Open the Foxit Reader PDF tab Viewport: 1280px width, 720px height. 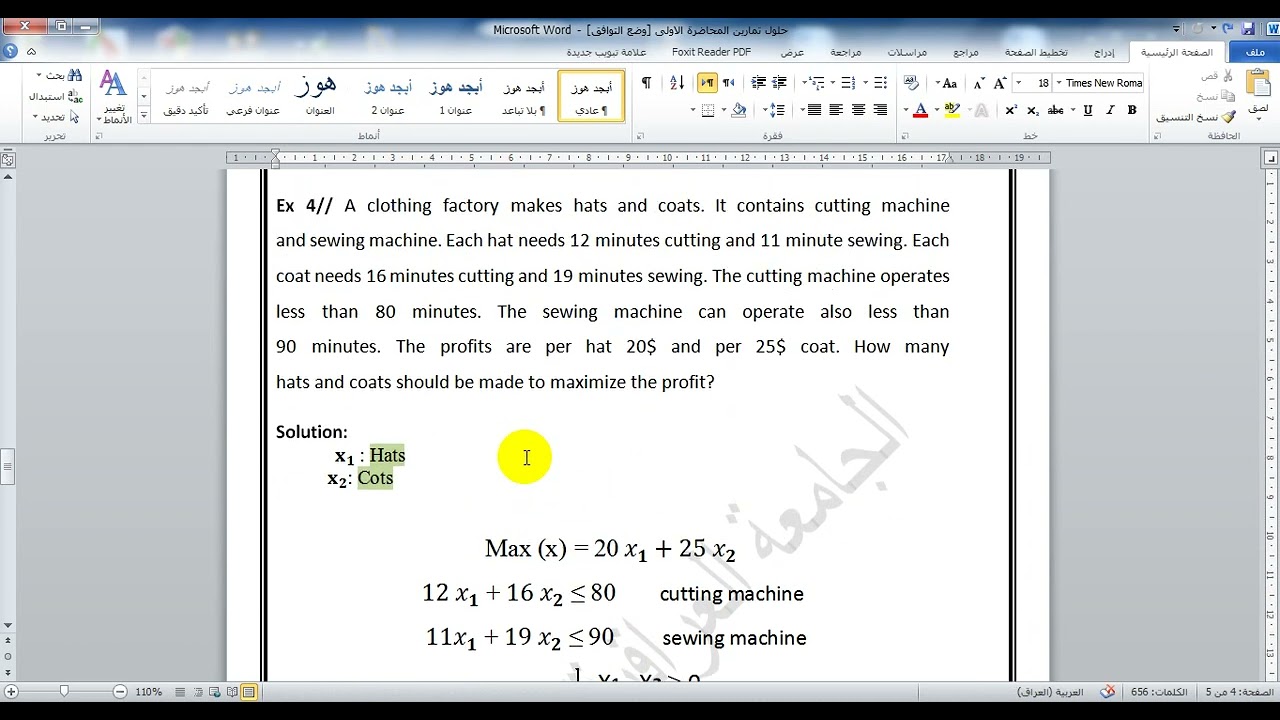click(711, 52)
